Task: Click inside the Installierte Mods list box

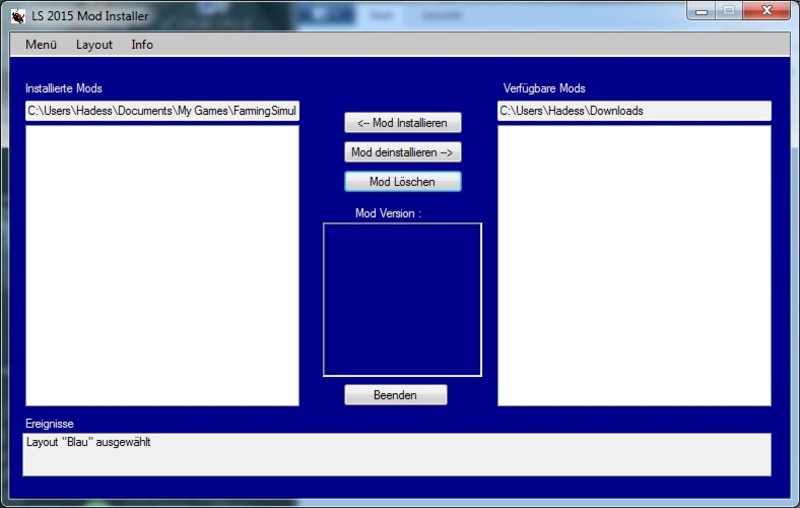Action: click(162, 265)
